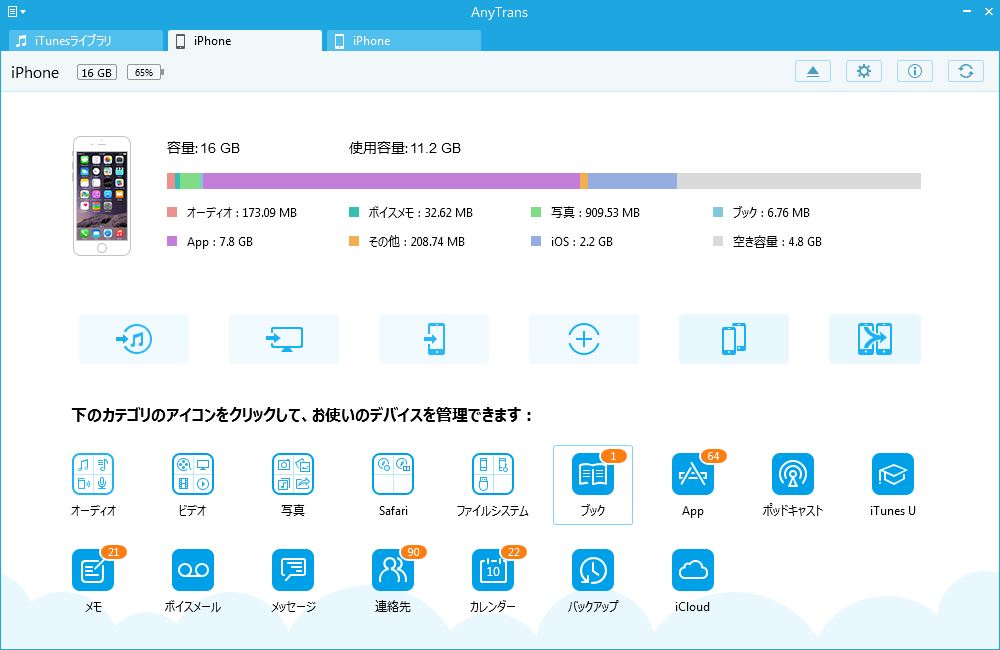Image resolution: width=1000 pixels, height=650 pixels.
Task: Click the その他 : 208.74 MB legend entry
Action: coord(407,242)
